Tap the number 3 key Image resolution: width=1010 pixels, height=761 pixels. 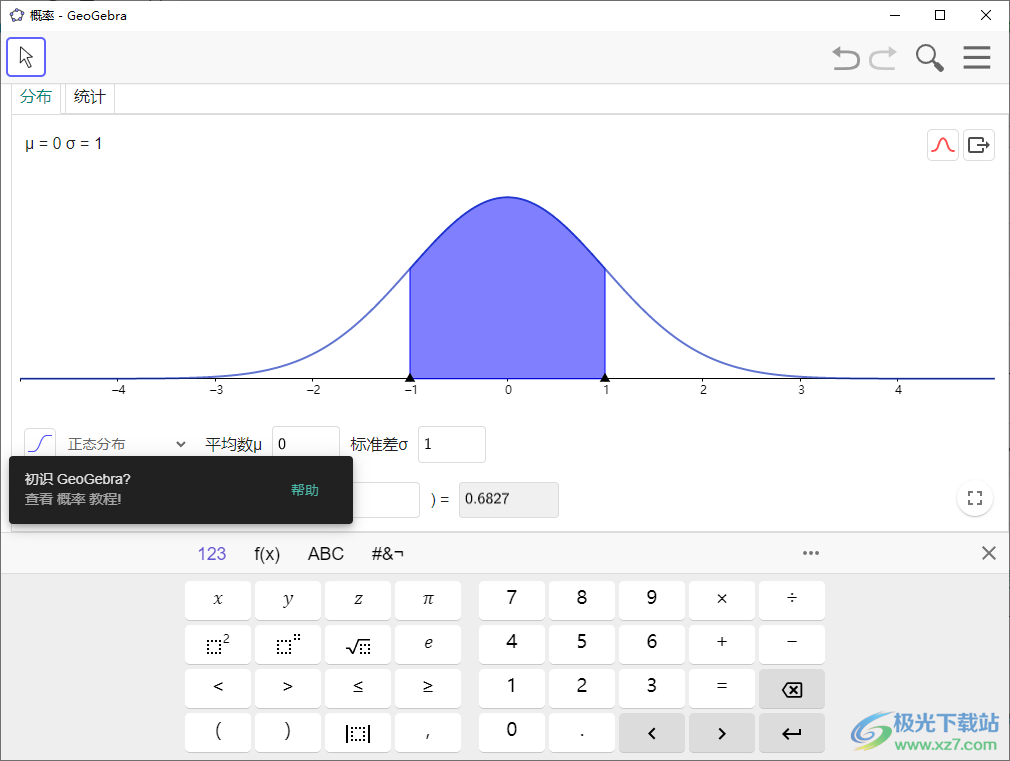point(652,689)
